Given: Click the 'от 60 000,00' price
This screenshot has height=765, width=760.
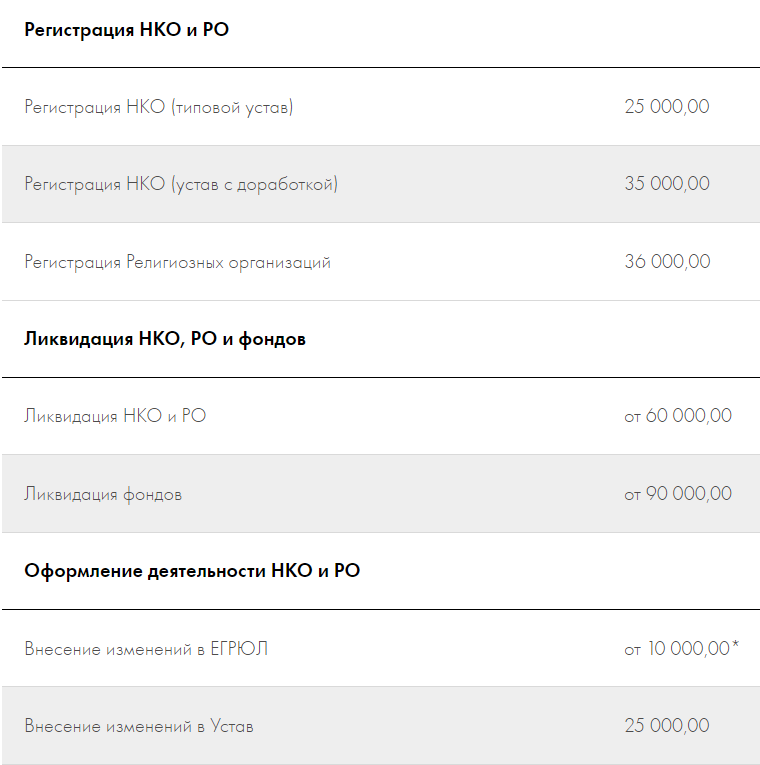Looking at the screenshot, I should (x=677, y=416).
